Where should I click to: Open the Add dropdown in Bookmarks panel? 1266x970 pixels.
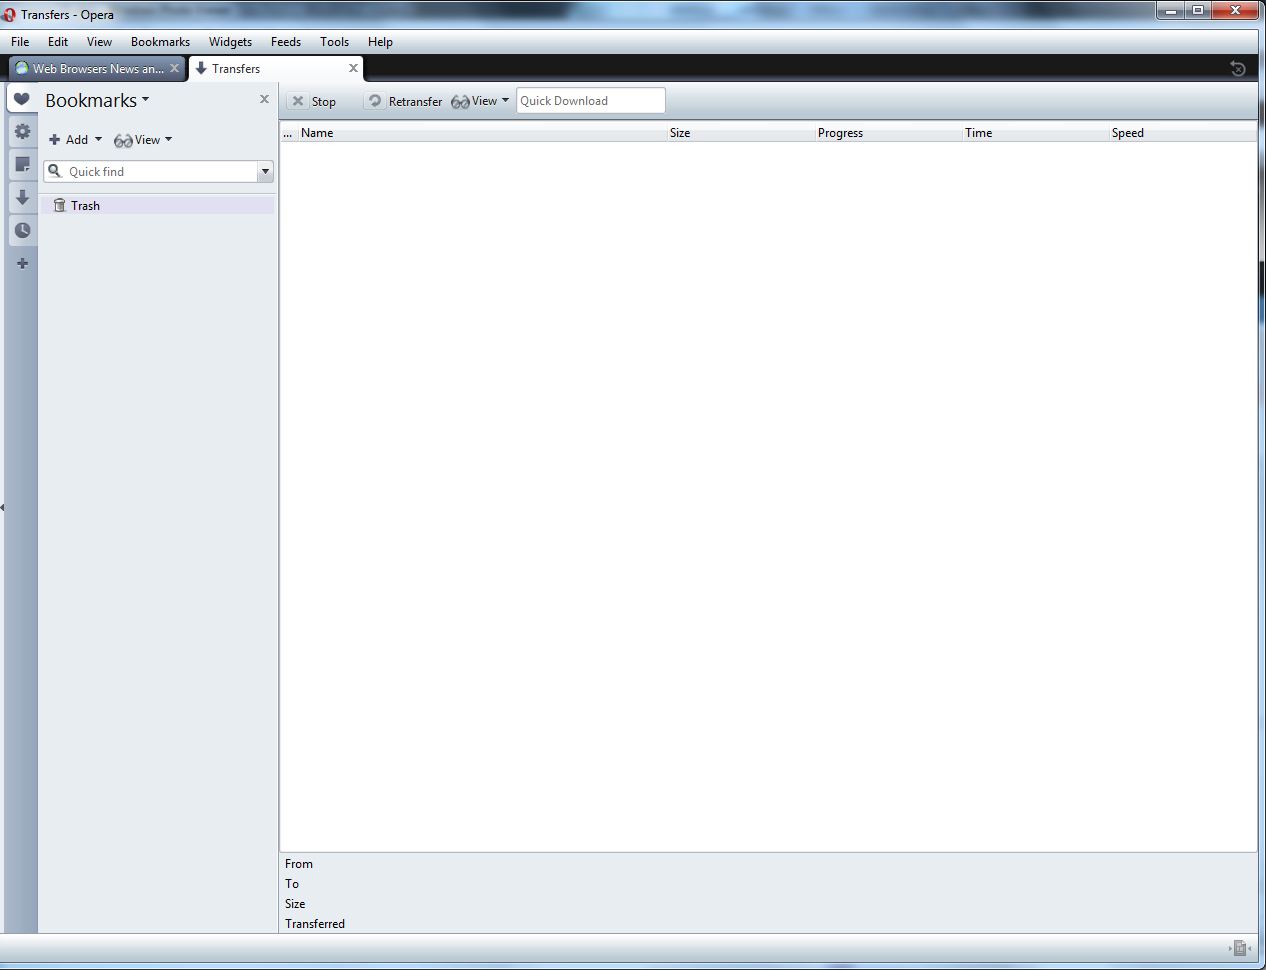pyautogui.click(x=75, y=140)
